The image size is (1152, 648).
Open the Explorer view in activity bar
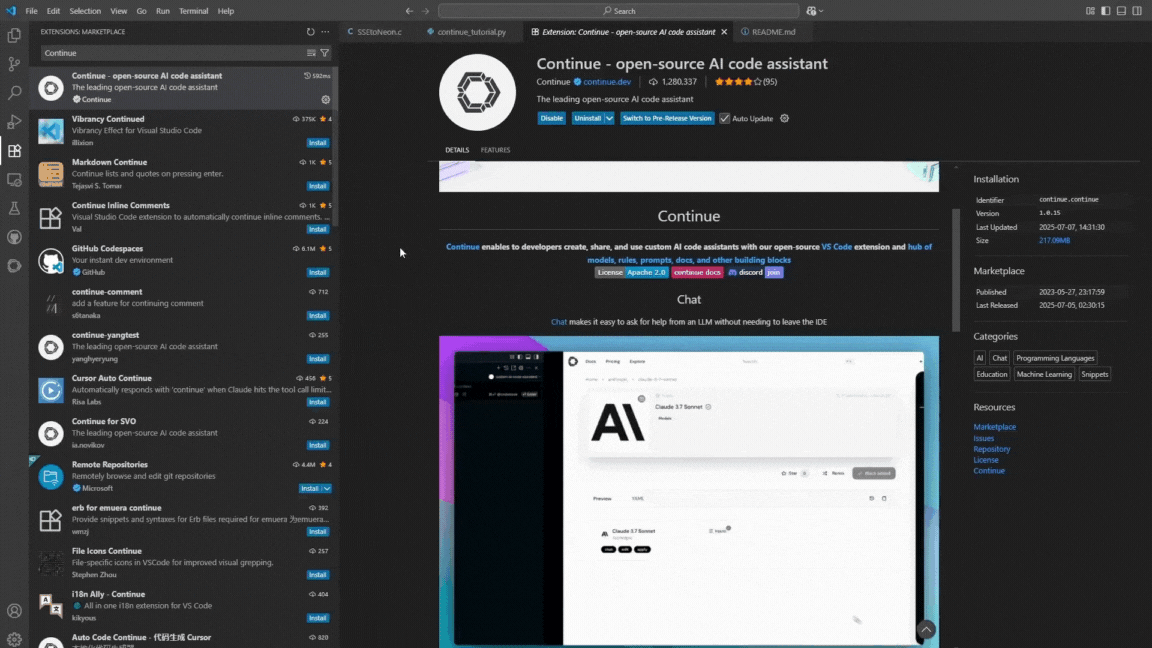click(14, 35)
